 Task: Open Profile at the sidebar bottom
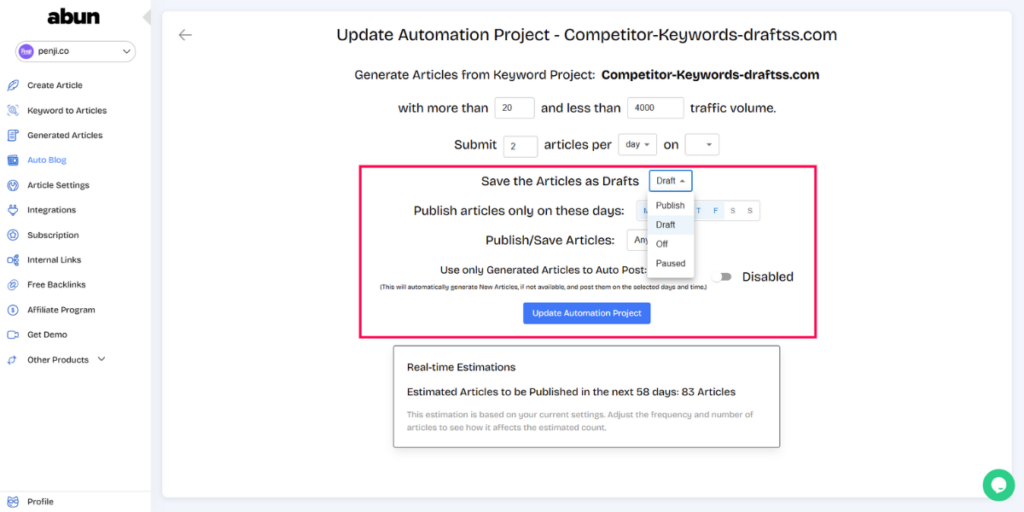(40, 502)
